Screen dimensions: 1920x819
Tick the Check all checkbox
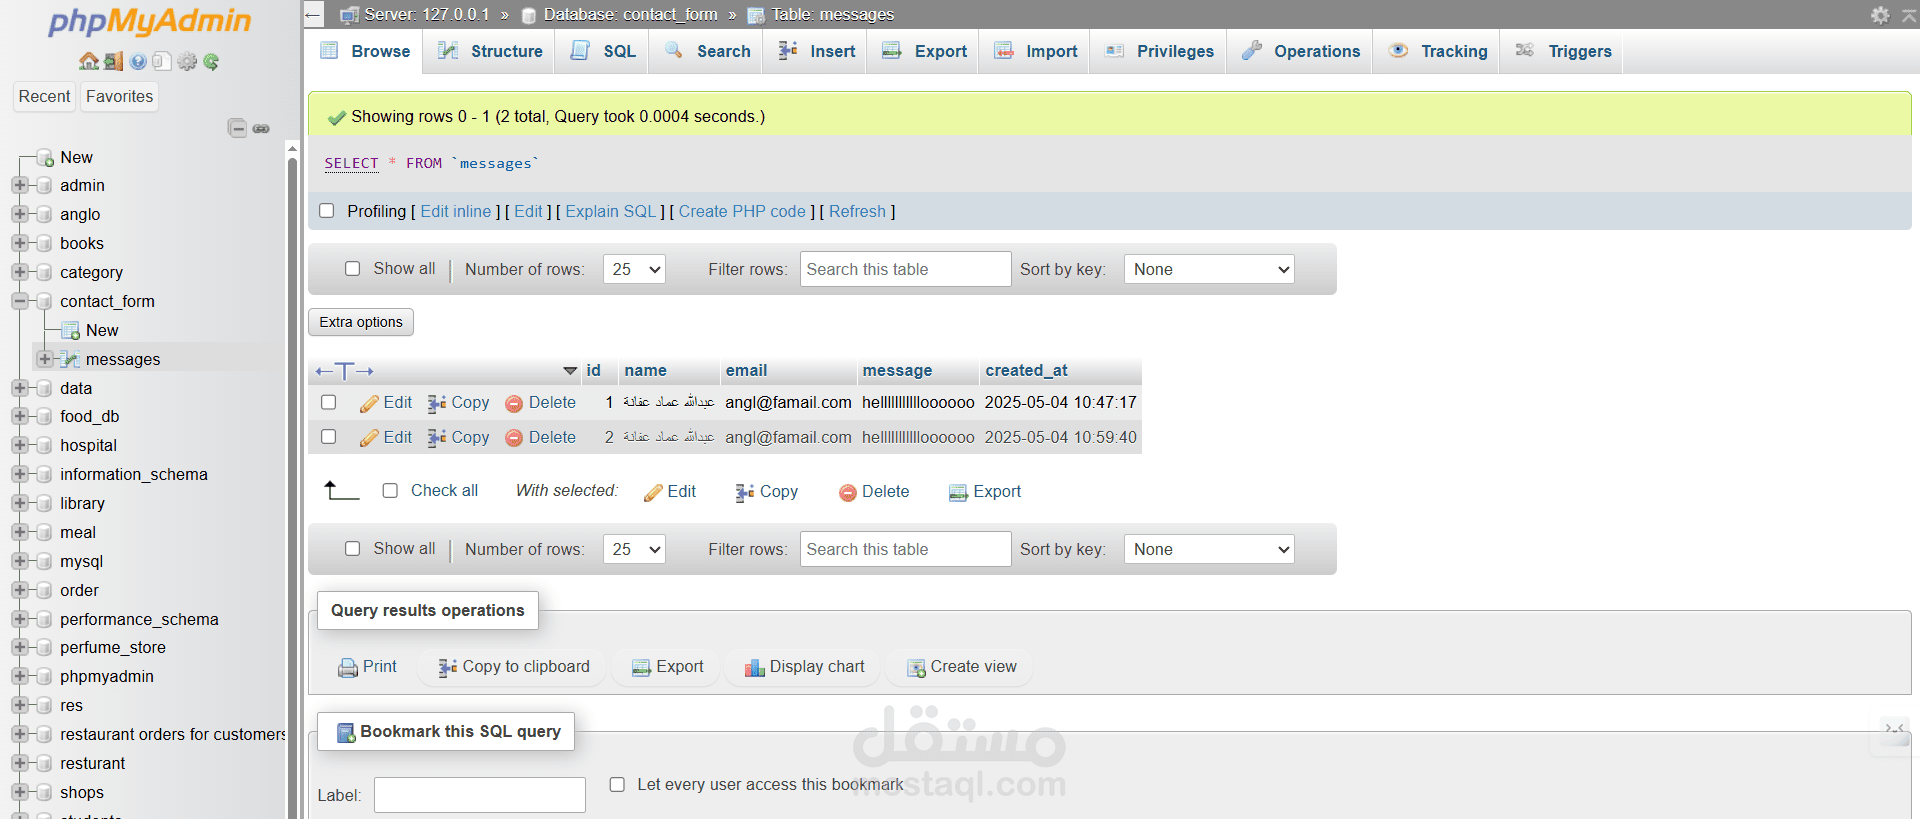(x=390, y=491)
